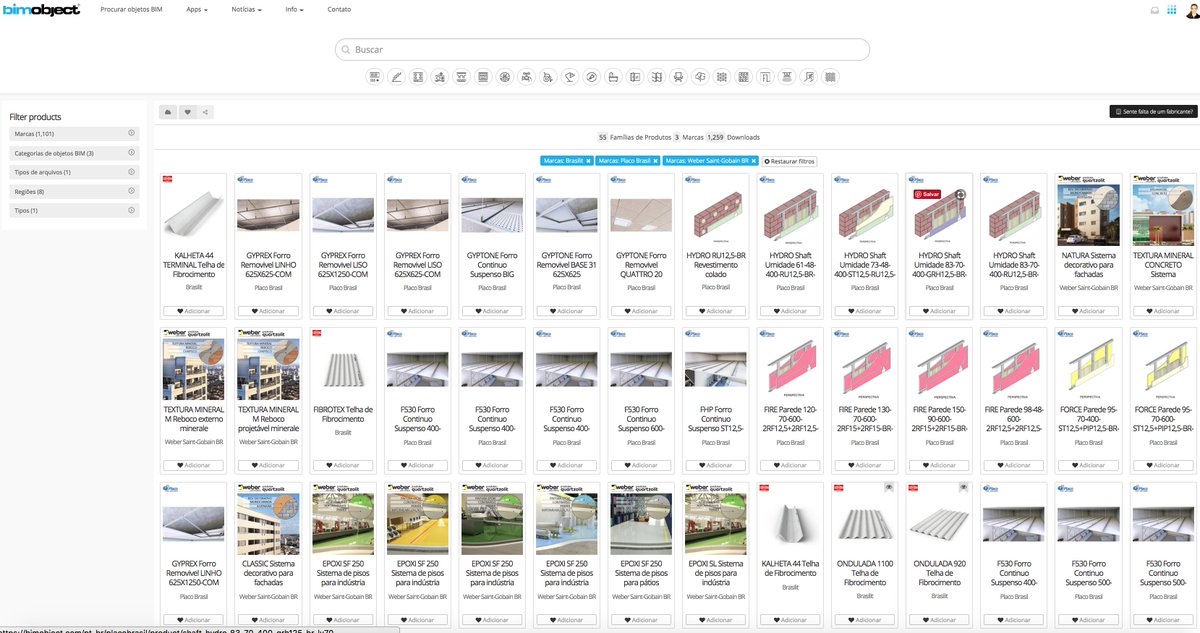Image resolution: width=1200 pixels, height=633 pixels.
Task: Click the cloud download toolbar icon
Action: point(169,112)
